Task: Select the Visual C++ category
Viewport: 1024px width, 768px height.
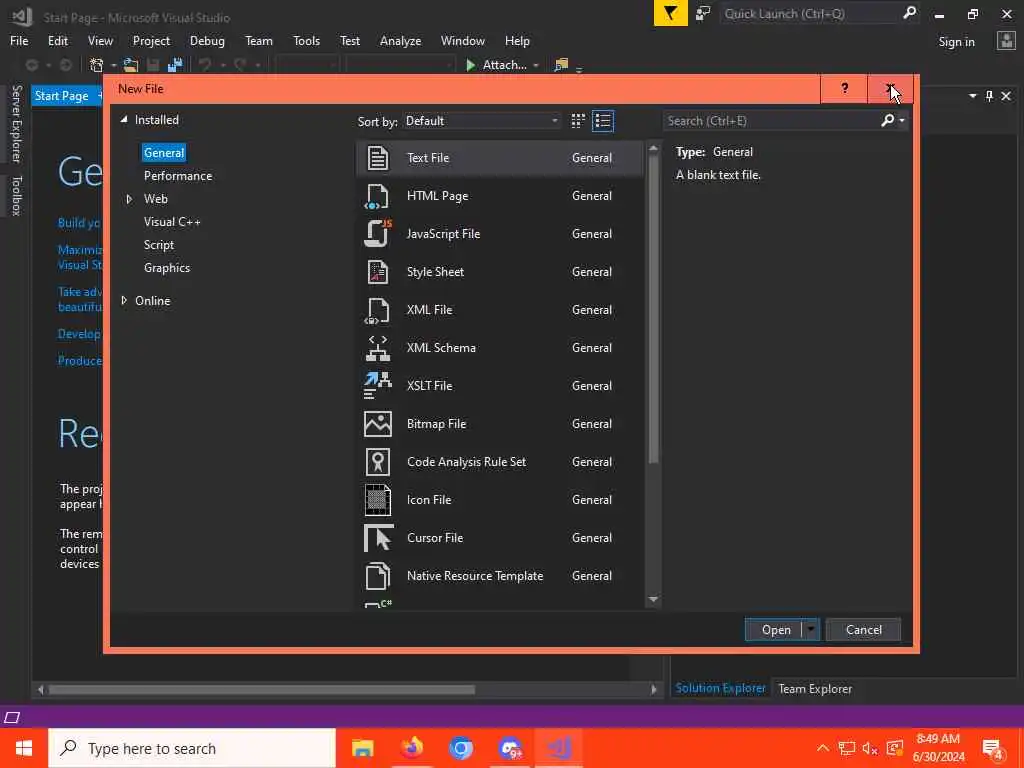Action: tap(172, 222)
